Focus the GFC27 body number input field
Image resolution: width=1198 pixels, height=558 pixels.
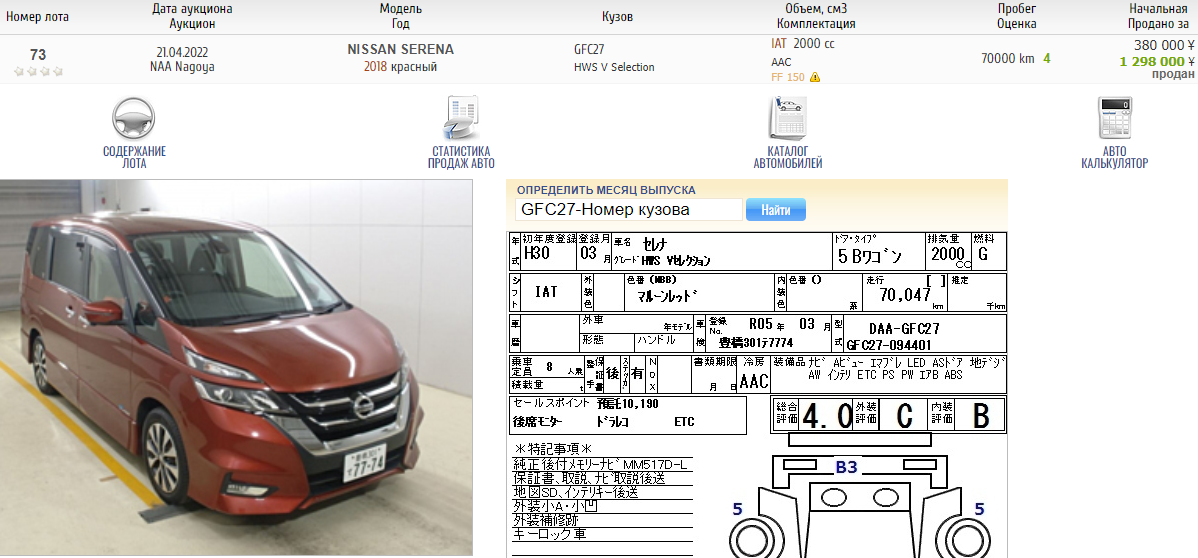(629, 209)
